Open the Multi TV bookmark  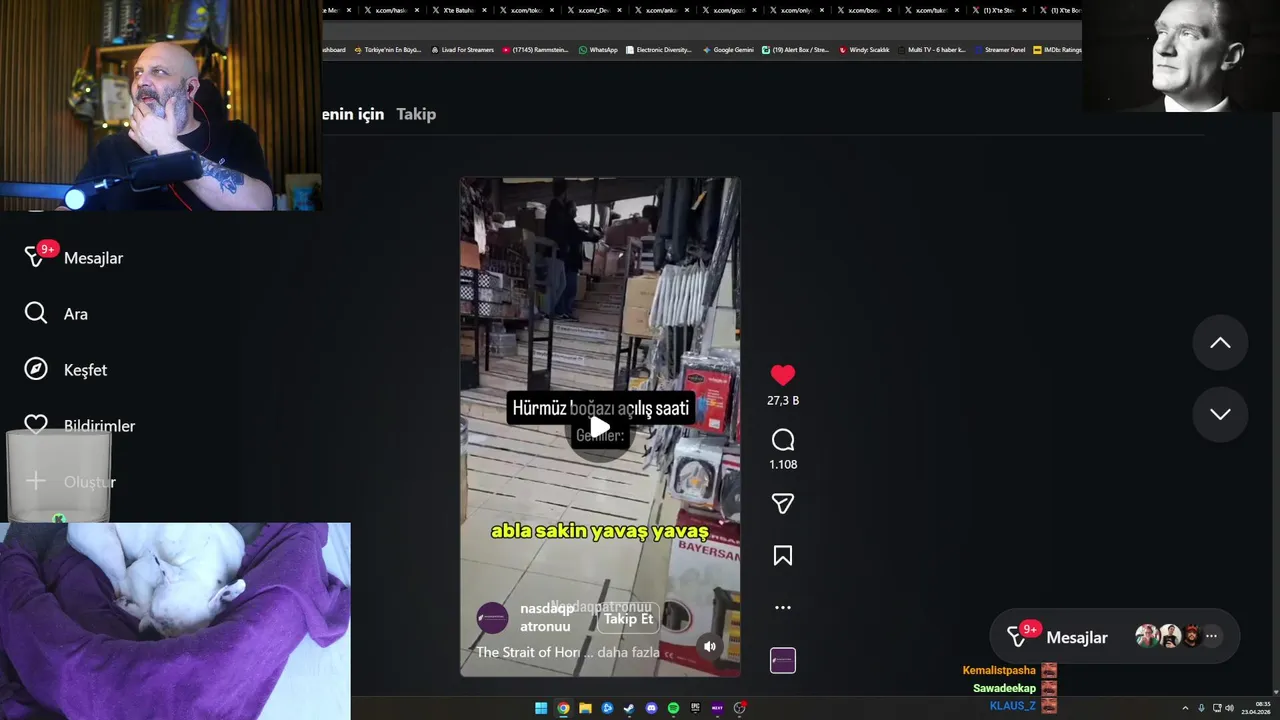click(931, 50)
